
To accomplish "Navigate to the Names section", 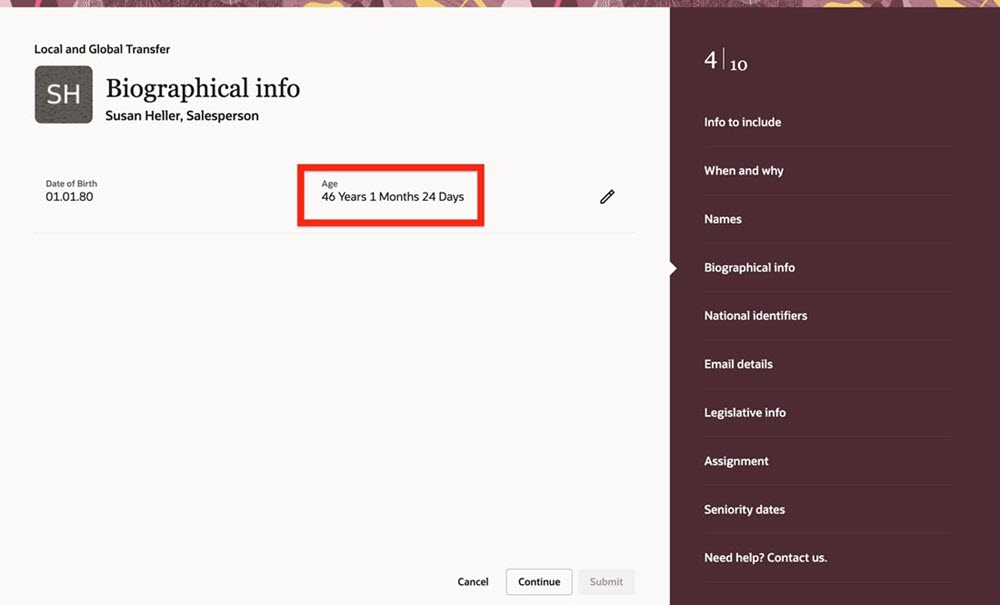I will (x=722, y=219).
